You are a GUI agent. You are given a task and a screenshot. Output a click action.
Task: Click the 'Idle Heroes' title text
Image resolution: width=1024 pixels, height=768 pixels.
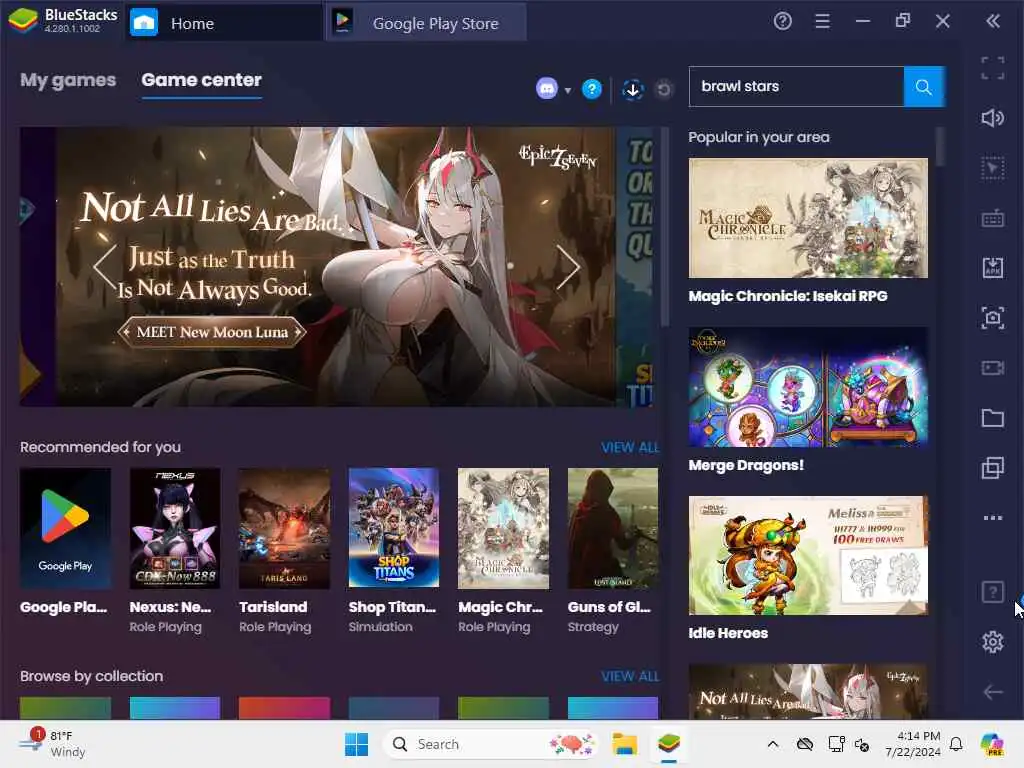tap(728, 633)
